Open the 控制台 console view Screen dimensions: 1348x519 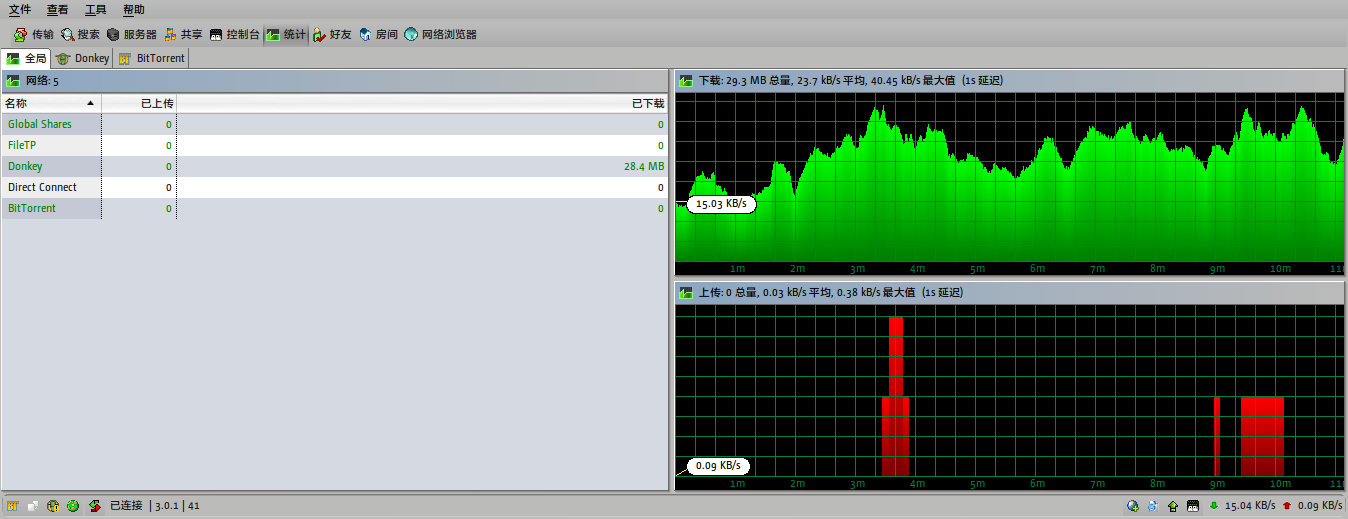[x=235, y=34]
